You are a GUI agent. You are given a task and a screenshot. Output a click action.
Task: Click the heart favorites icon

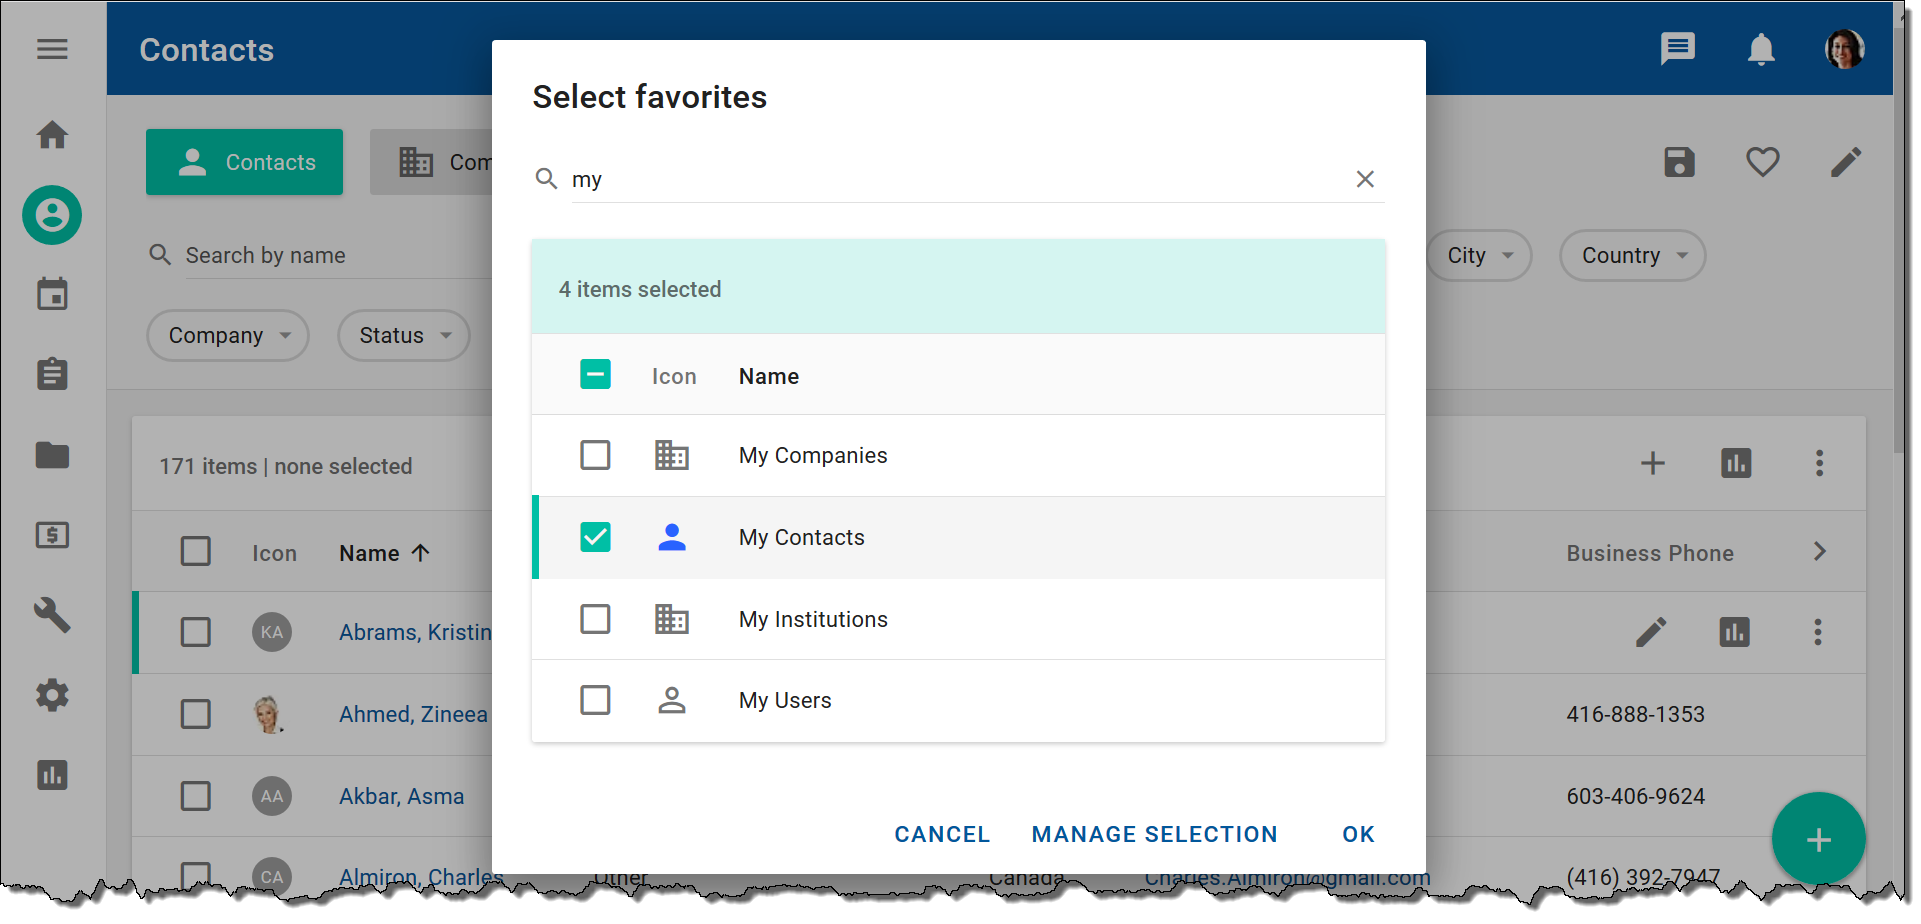click(x=1762, y=162)
